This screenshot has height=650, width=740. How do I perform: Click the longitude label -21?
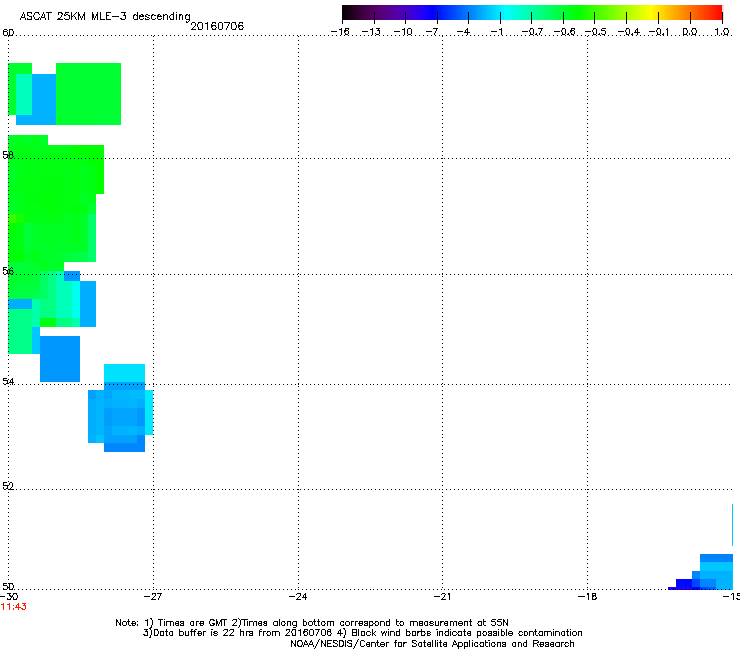coord(442,597)
